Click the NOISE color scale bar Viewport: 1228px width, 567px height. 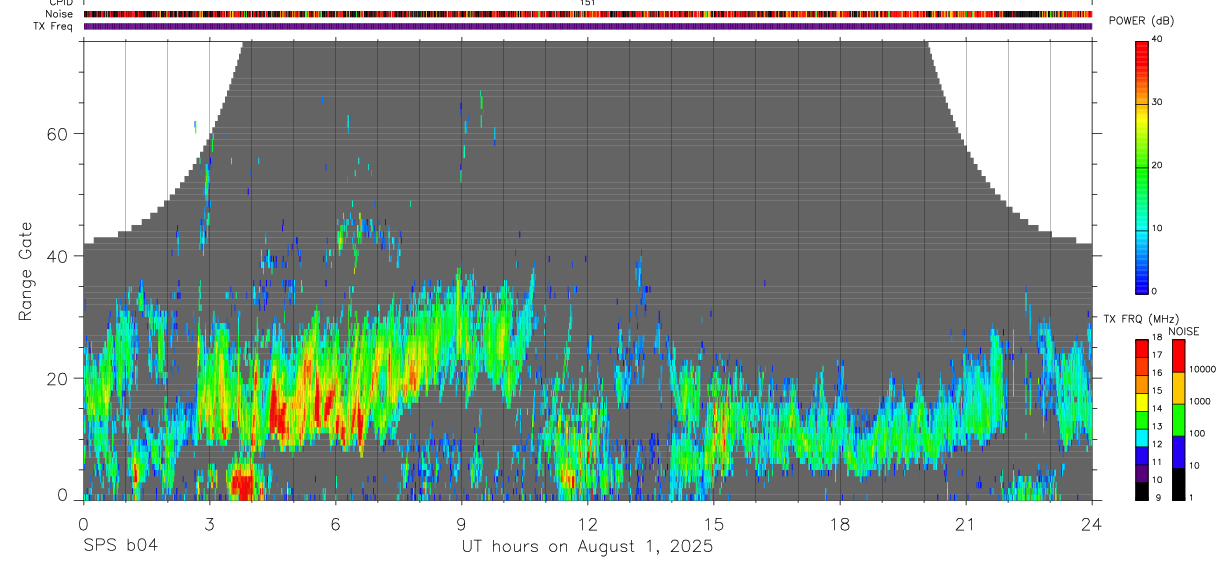coord(1178,419)
